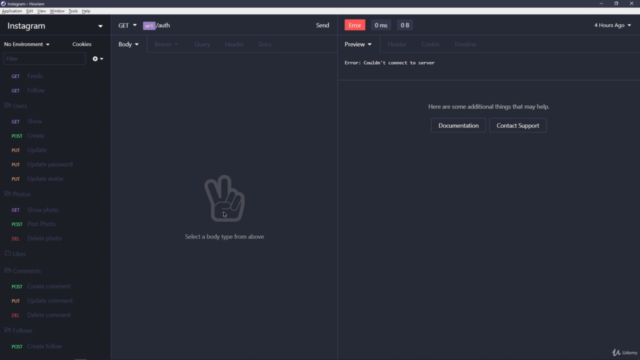Open the create request plus dropdown

[98, 59]
